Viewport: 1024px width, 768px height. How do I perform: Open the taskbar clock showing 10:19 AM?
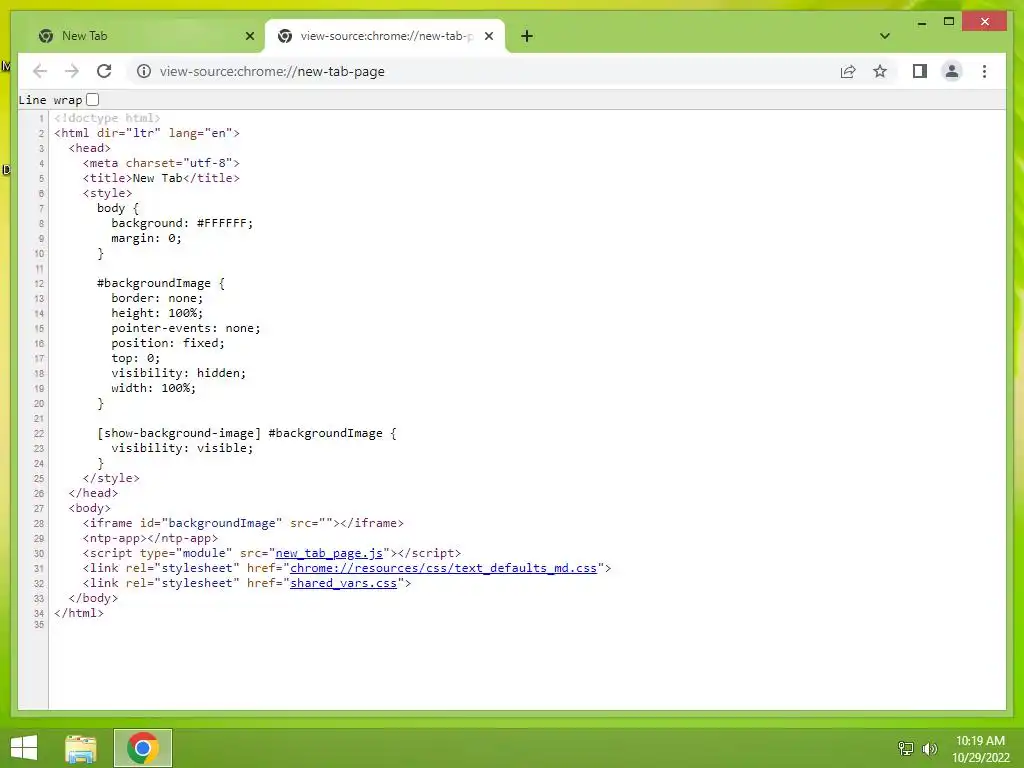tap(980, 748)
